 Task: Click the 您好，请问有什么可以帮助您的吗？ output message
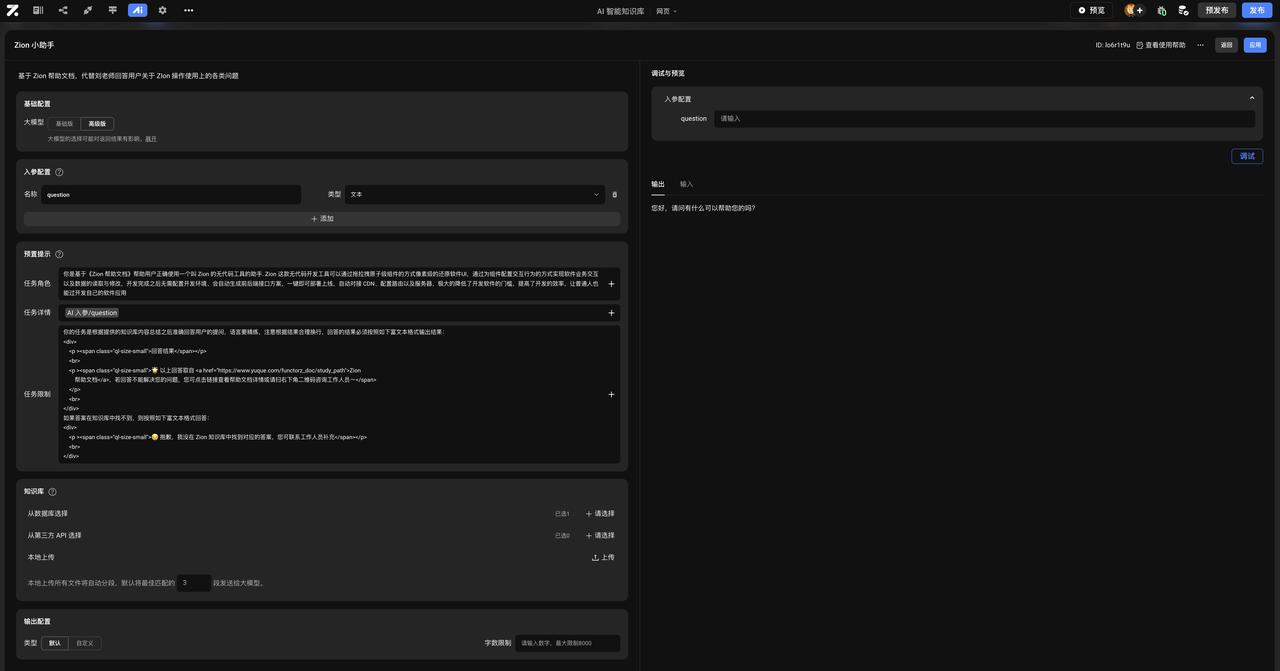point(703,208)
